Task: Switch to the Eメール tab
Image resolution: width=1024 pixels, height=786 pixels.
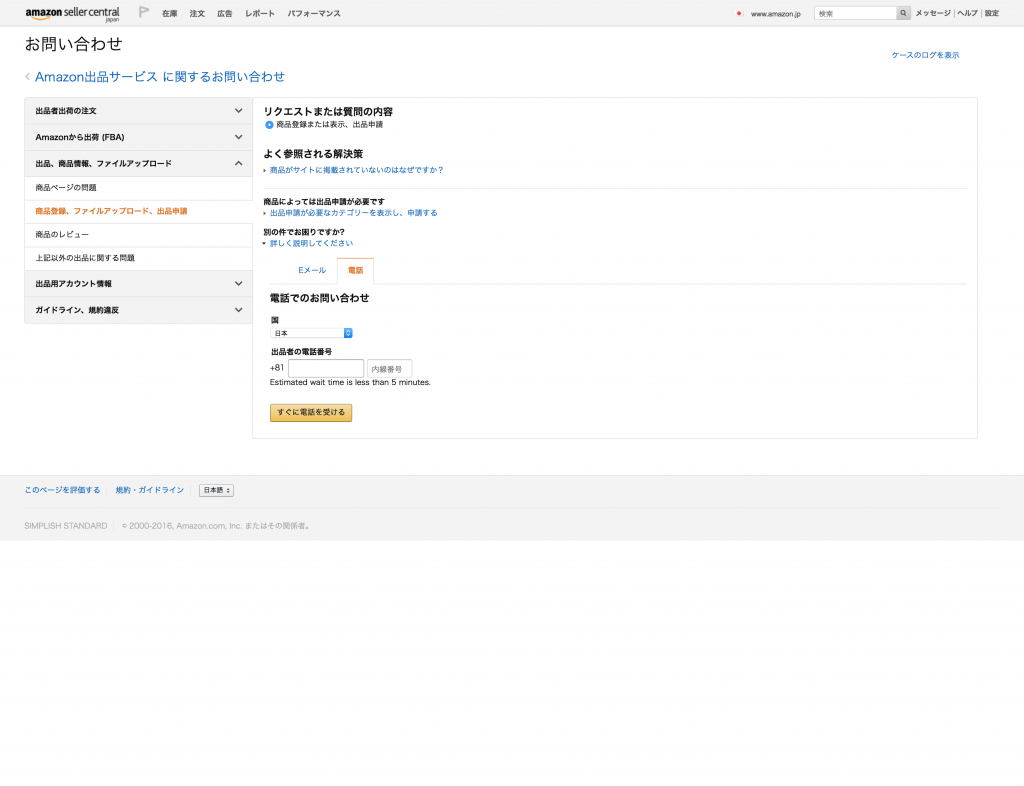Action: [312, 270]
